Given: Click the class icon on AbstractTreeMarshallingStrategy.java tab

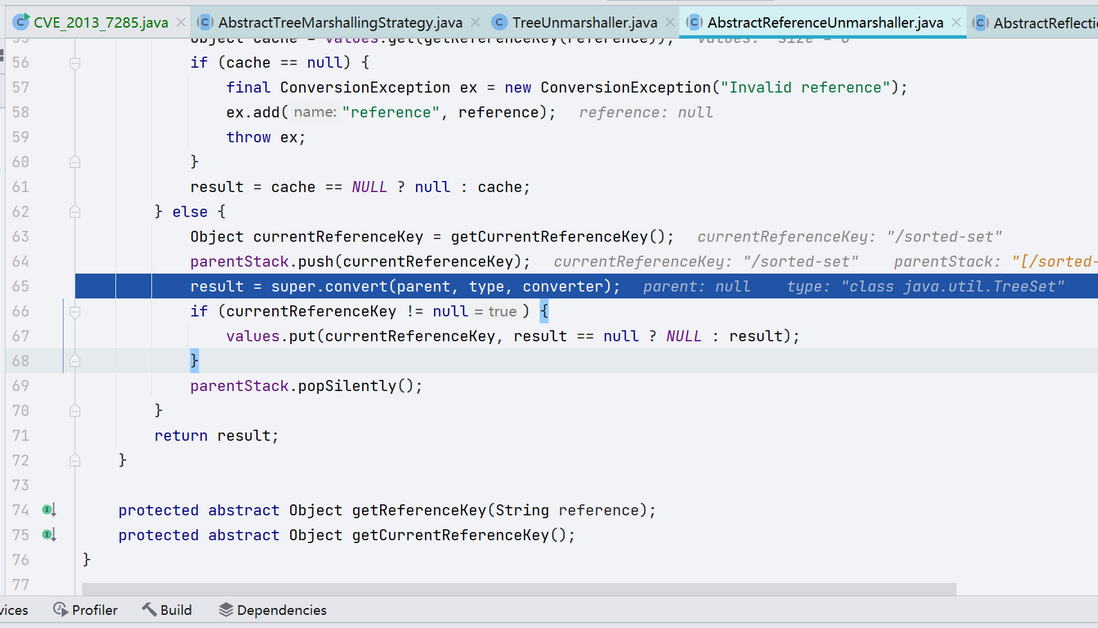Looking at the screenshot, I should (x=204, y=22).
